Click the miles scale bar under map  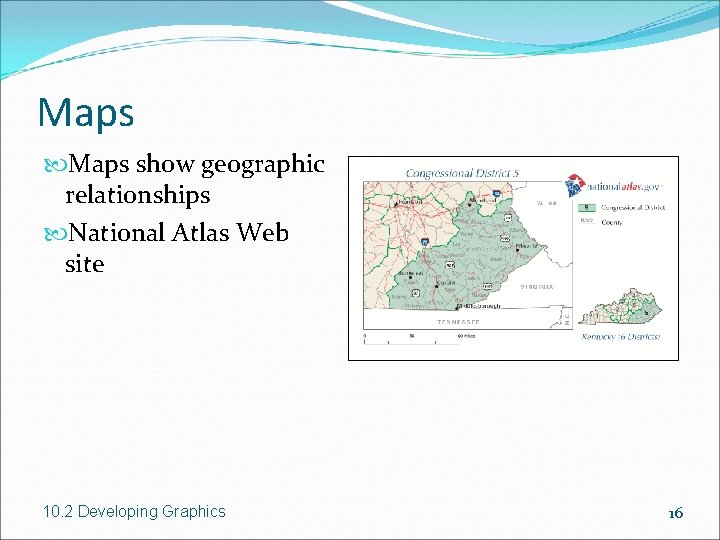[419, 339]
